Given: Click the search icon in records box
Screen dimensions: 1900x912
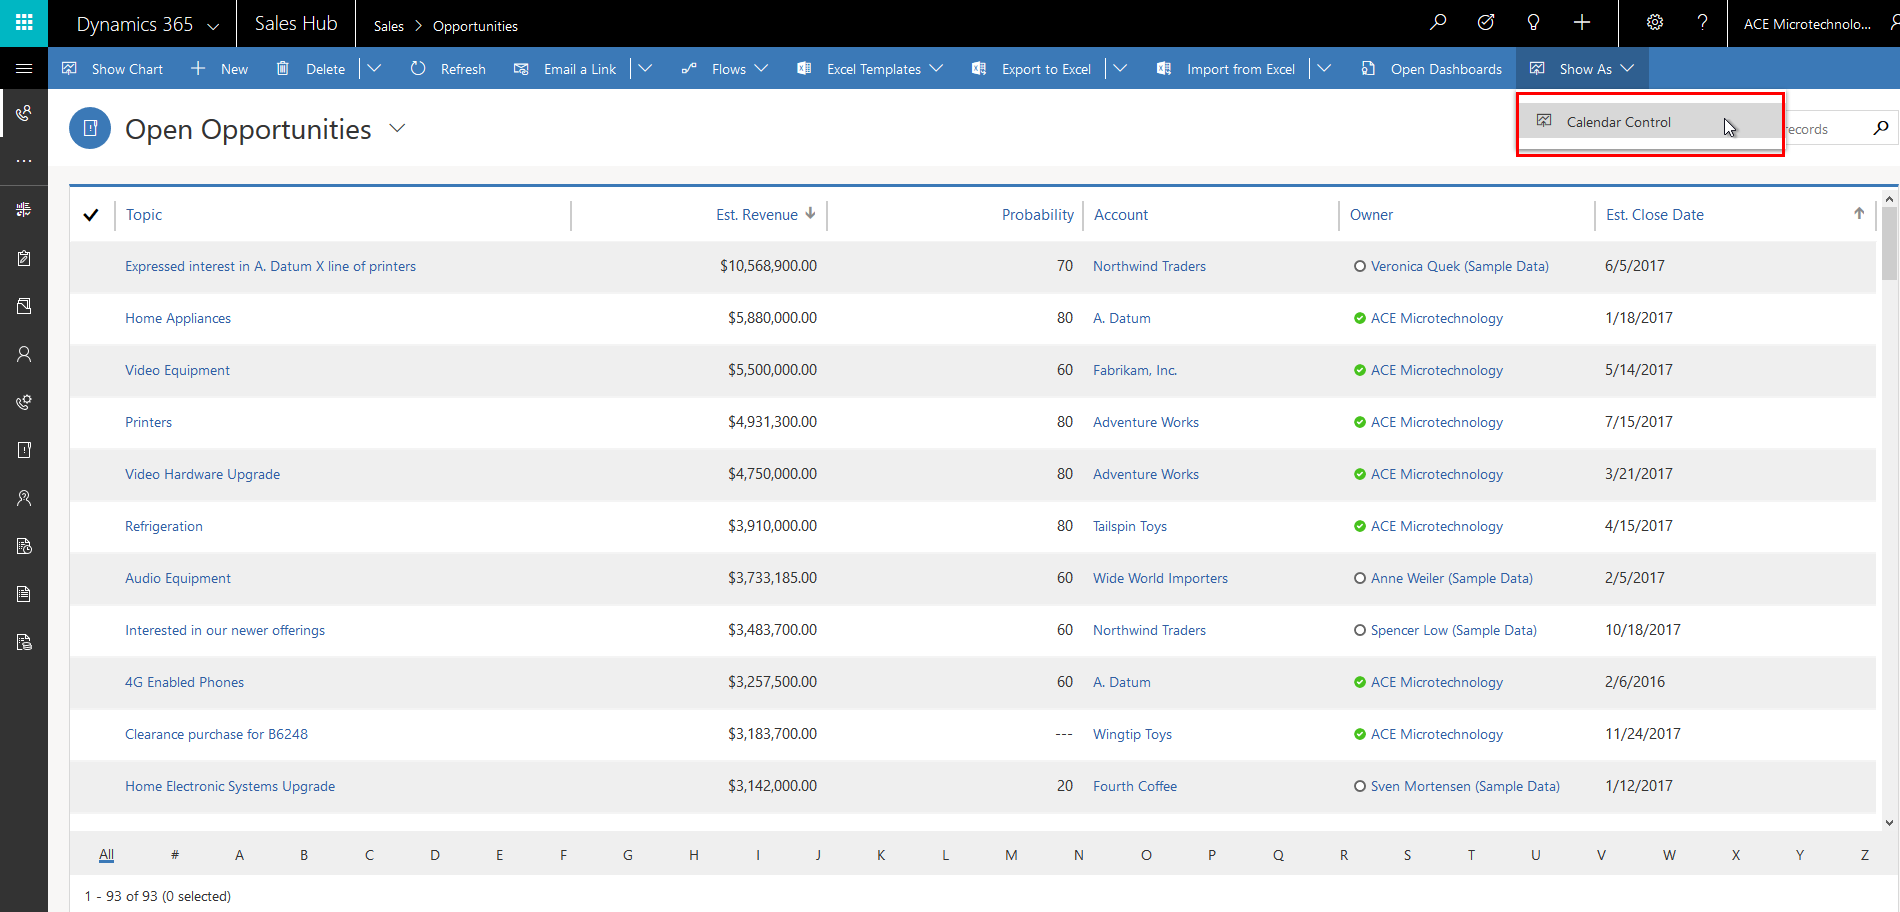Looking at the screenshot, I should 1880,128.
